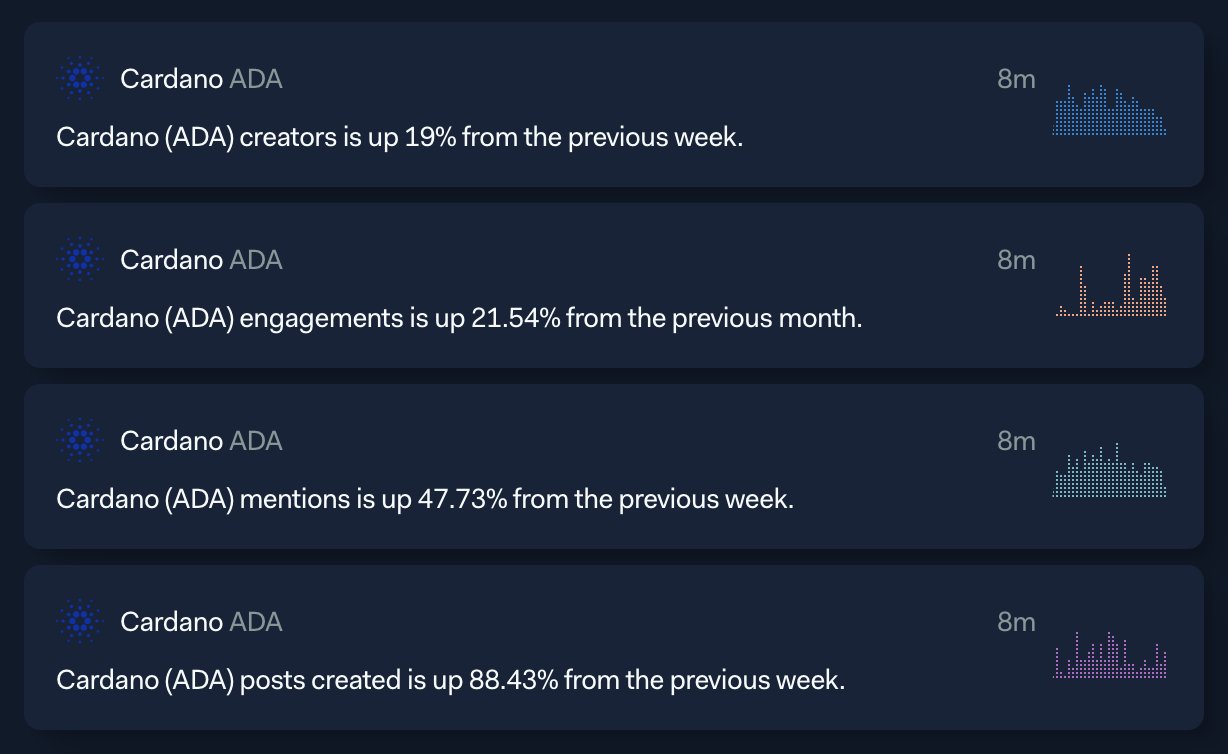Click the ADA ticker in the mentions alert
The width and height of the screenshot is (1228, 754).
256,440
